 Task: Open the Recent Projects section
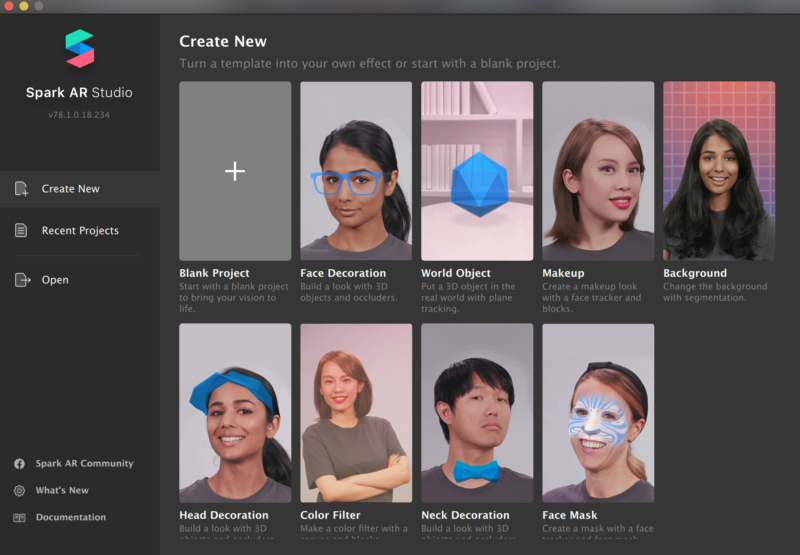[x=80, y=231]
